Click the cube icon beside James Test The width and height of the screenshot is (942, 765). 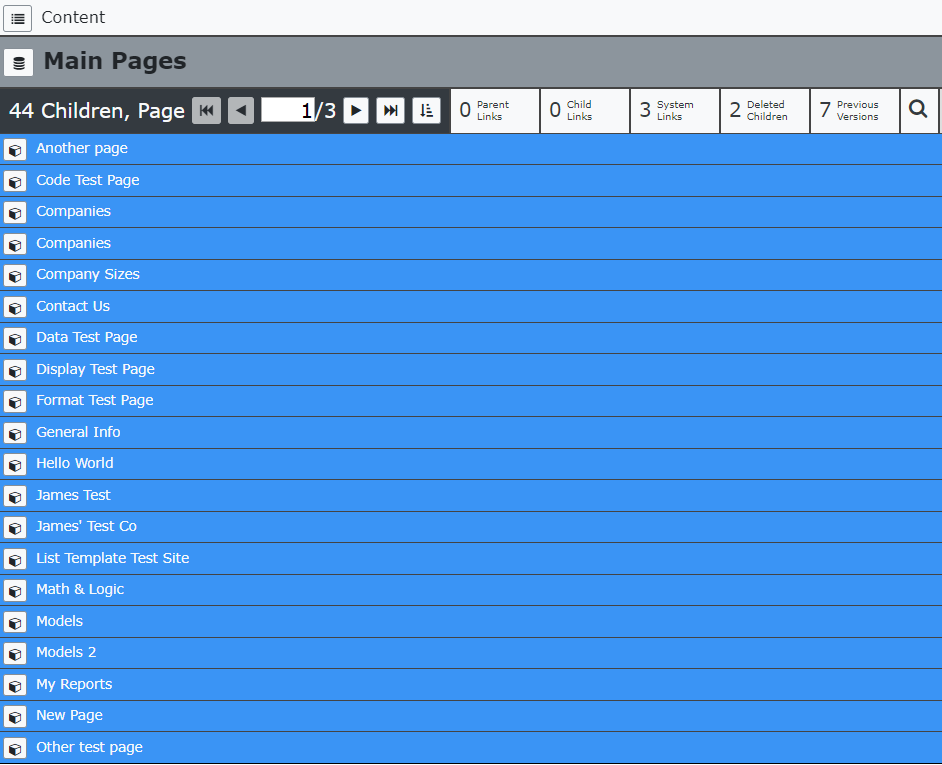[15, 497]
